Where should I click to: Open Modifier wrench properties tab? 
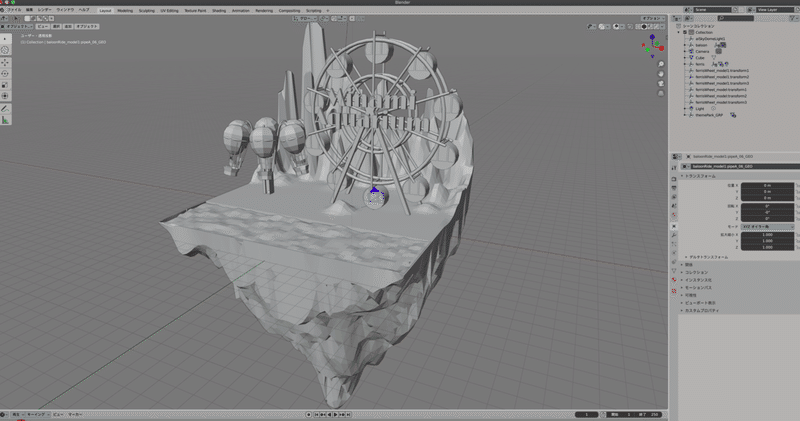[x=674, y=235]
